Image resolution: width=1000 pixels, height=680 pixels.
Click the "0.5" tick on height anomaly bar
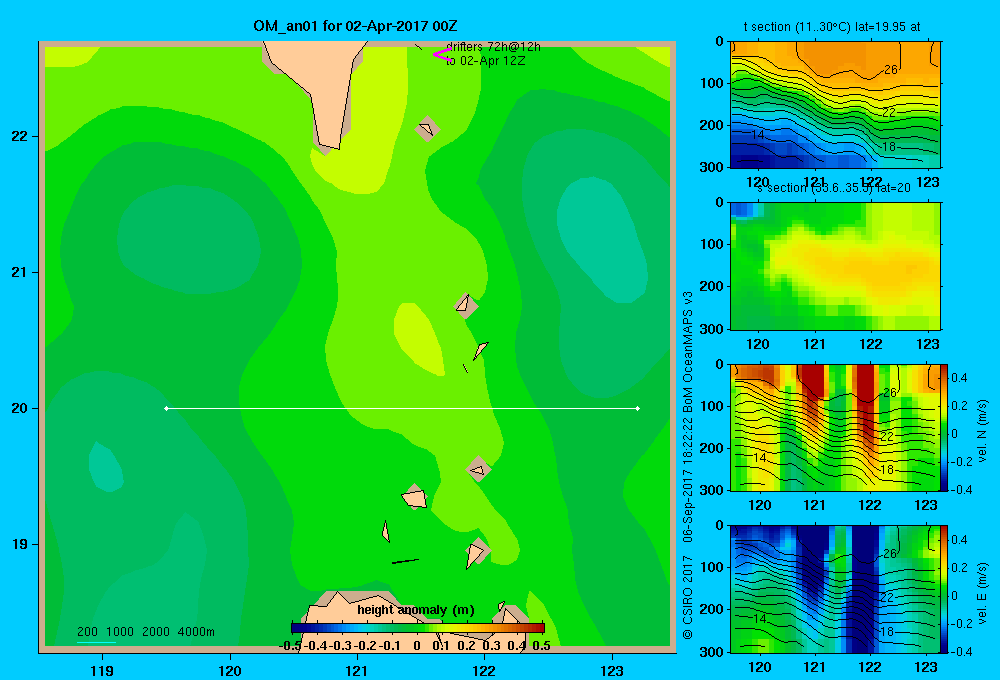click(x=541, y=646)
